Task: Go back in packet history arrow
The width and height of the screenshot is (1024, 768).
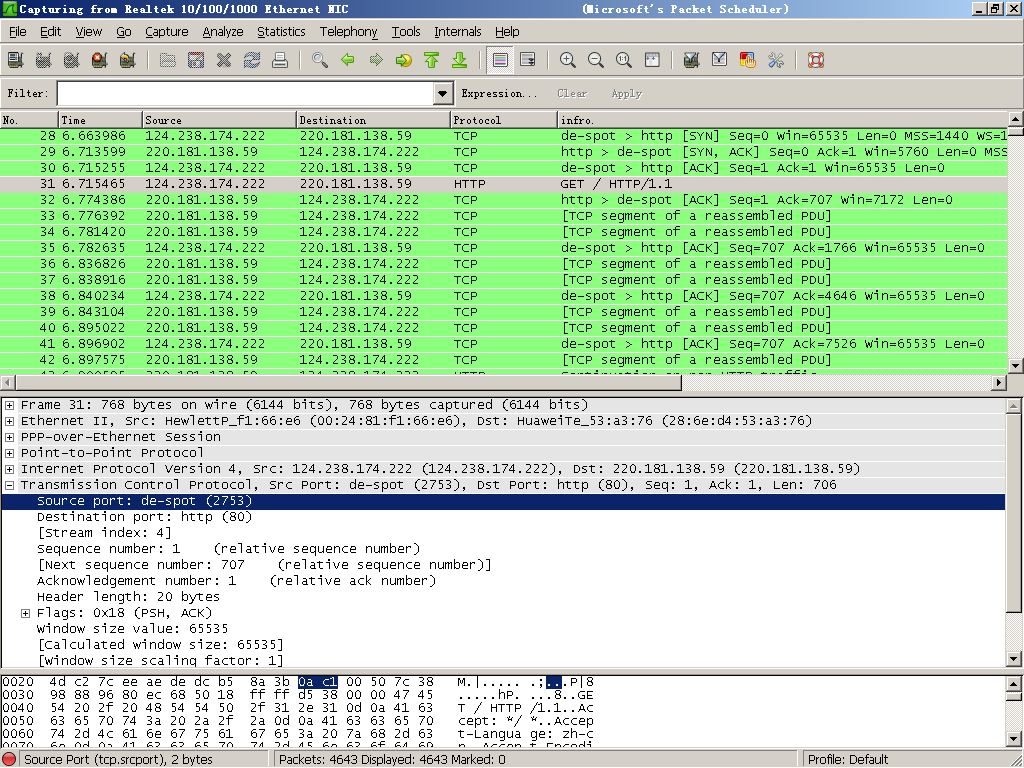Action: (348, 60)
